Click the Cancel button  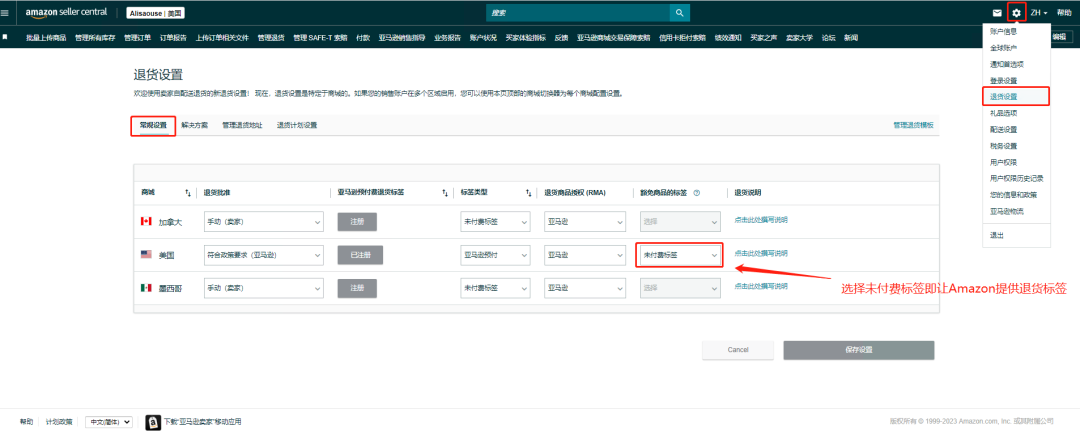738,350
